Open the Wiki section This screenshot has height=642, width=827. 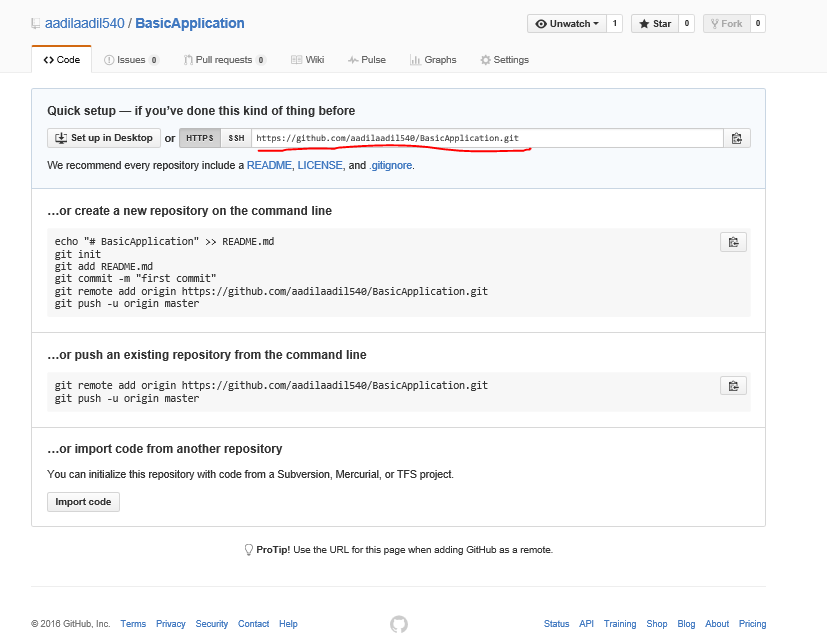(307, 59)
